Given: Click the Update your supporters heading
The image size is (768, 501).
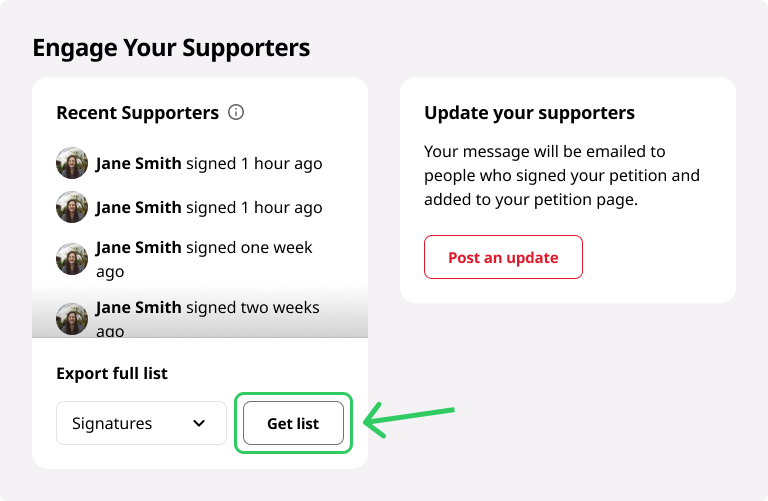Looking at the screenshot, I should coord(529,113).
